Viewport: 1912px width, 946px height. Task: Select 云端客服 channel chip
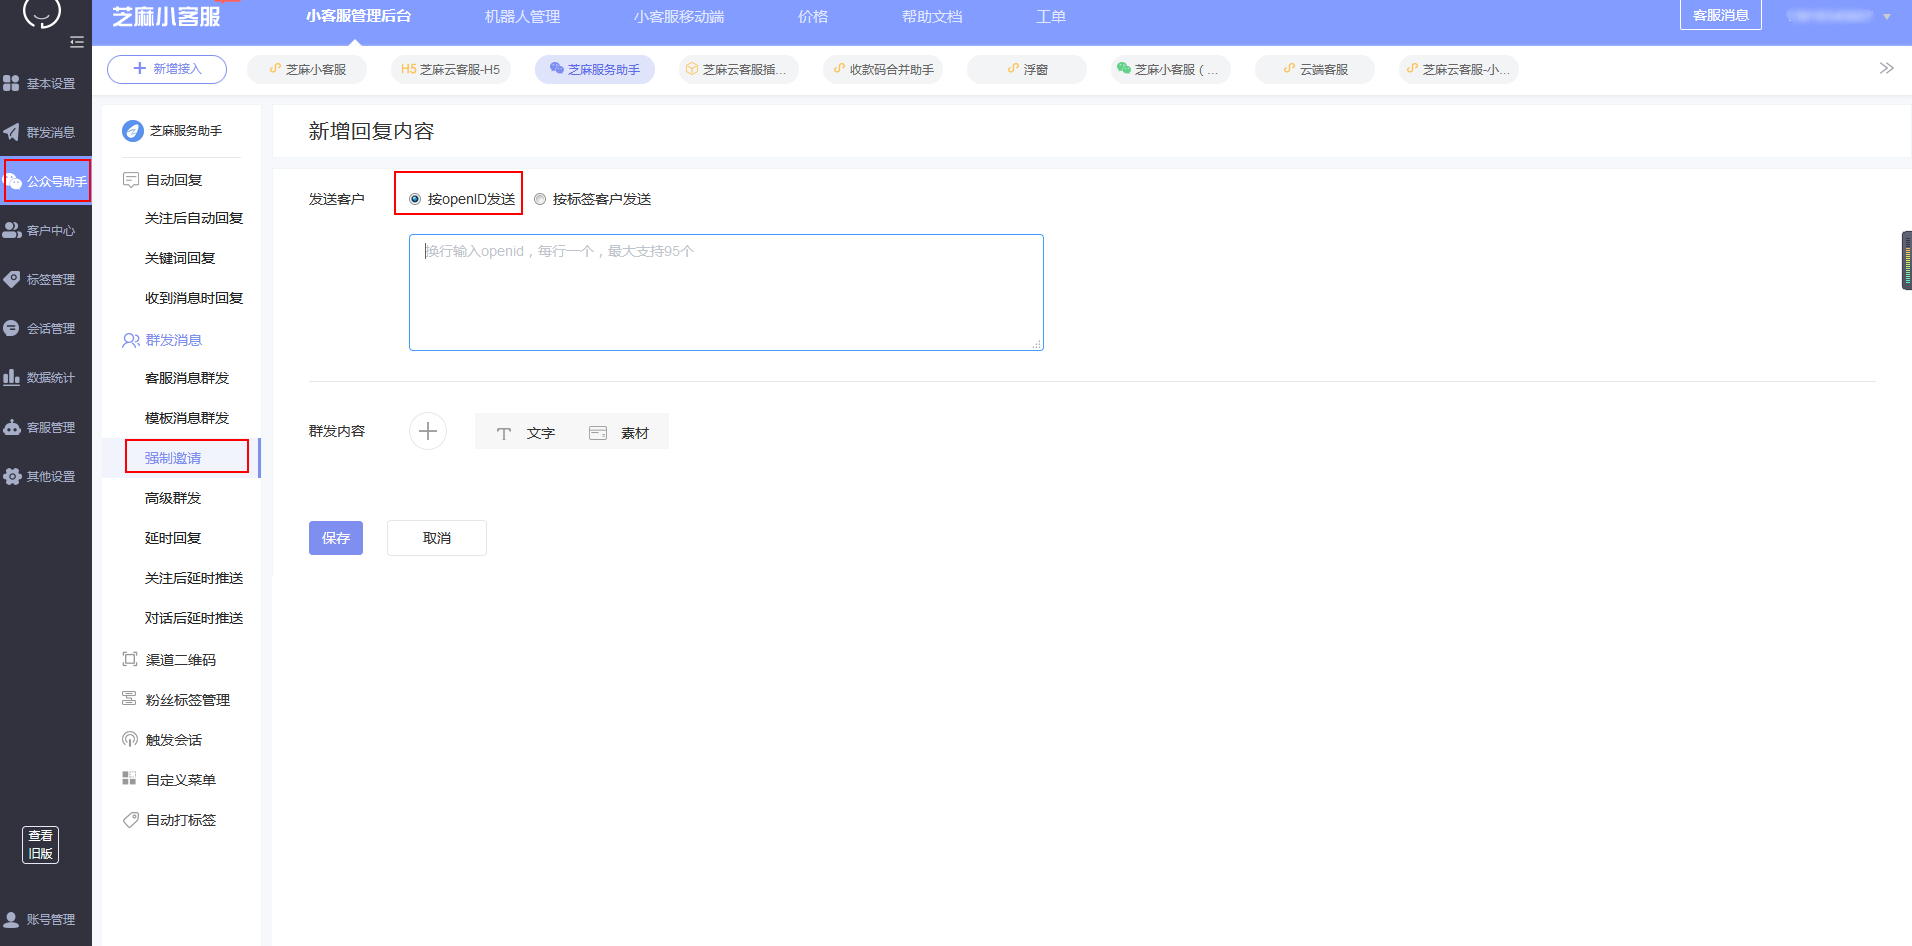[x=1315, y=69]
